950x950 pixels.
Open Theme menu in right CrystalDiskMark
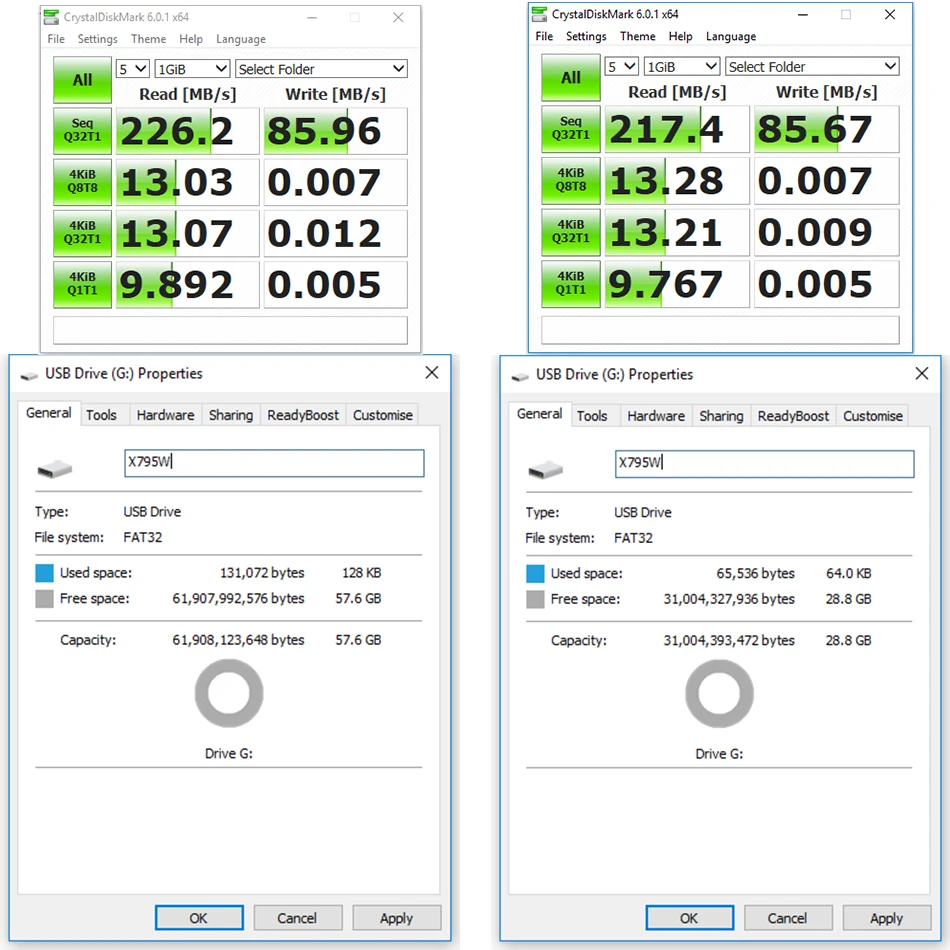point(637,36)
